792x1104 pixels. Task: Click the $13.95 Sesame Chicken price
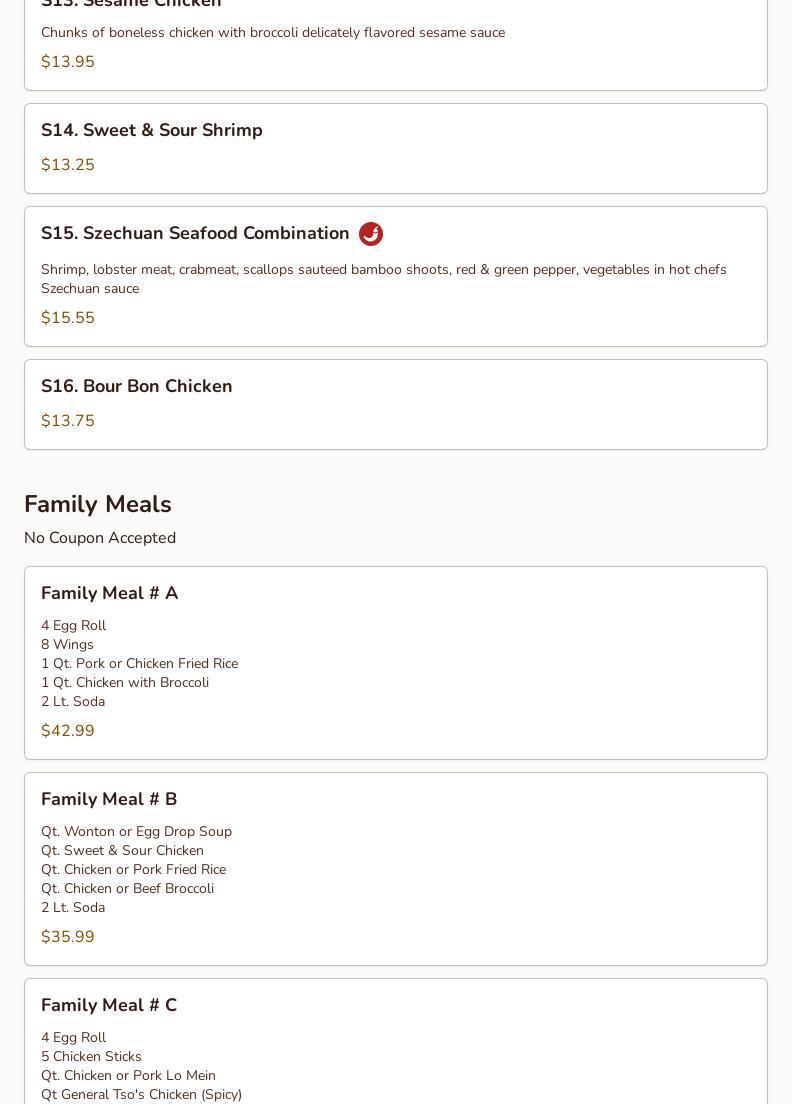(x=68, y=62)
